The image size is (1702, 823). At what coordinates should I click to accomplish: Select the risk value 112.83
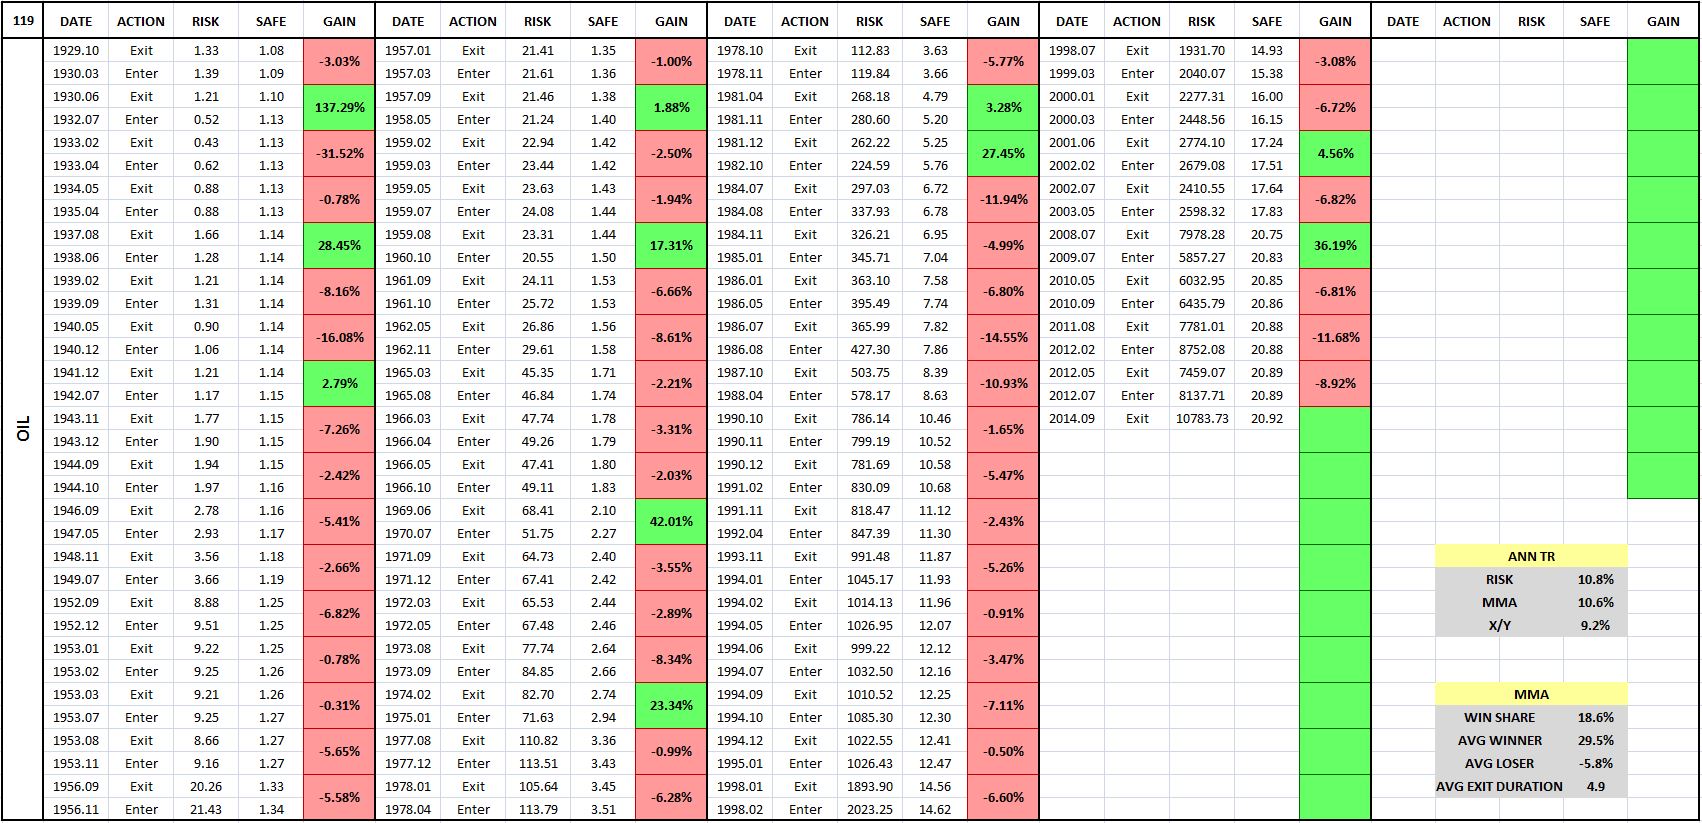[x=870, y=50]
